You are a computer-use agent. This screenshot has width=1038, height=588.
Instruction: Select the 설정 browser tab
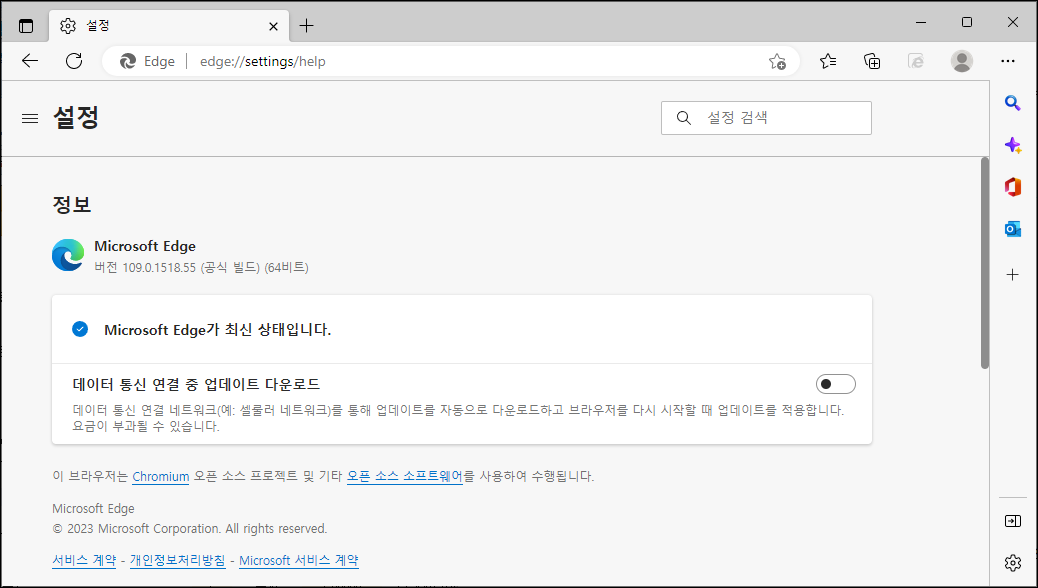pyautogui.click(x=169, y=26)
